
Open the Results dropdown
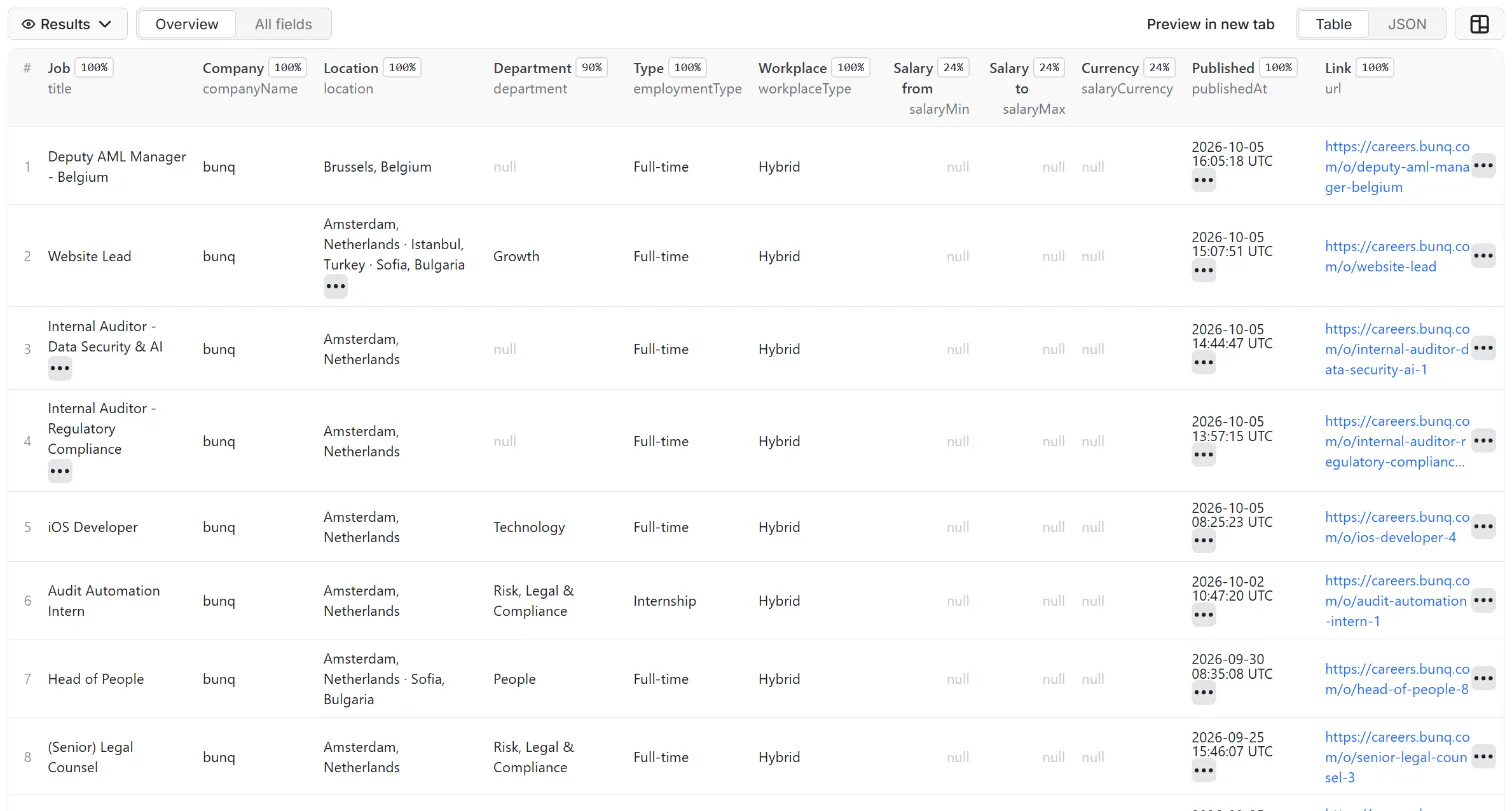point(68,24)
